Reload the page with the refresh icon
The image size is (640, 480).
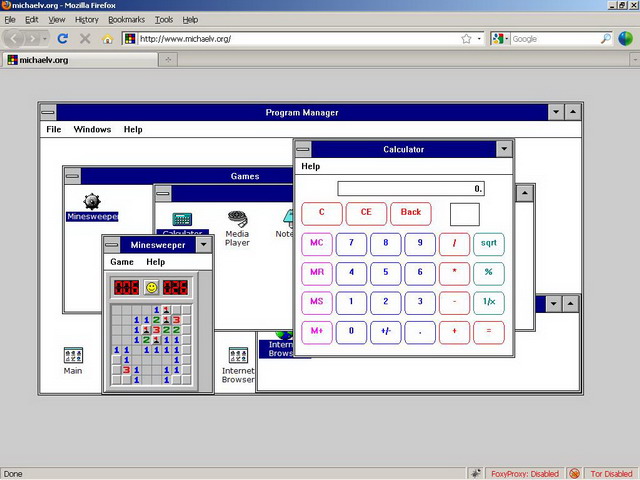(x=62, y=39)
